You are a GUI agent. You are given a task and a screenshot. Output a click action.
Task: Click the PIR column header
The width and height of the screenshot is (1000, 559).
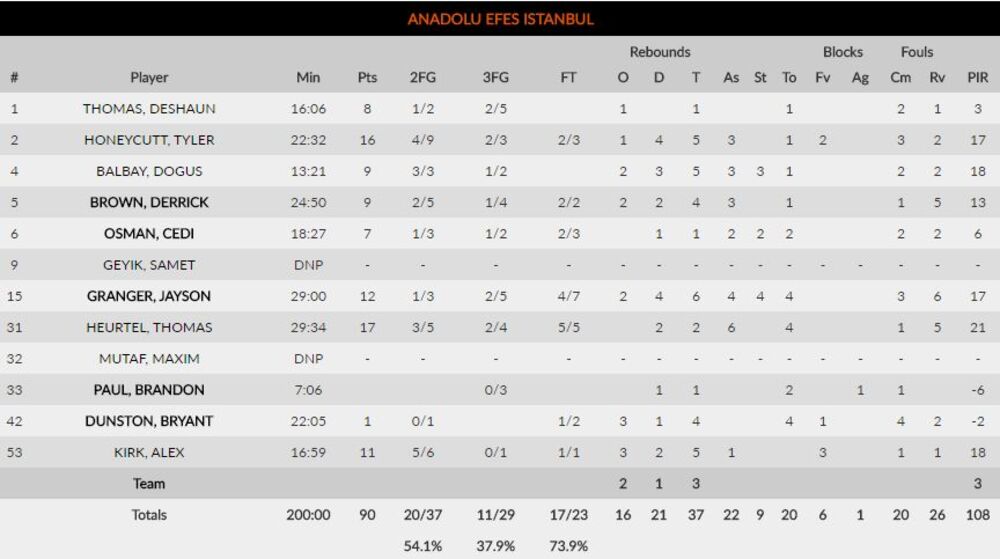tap(977, 77)
